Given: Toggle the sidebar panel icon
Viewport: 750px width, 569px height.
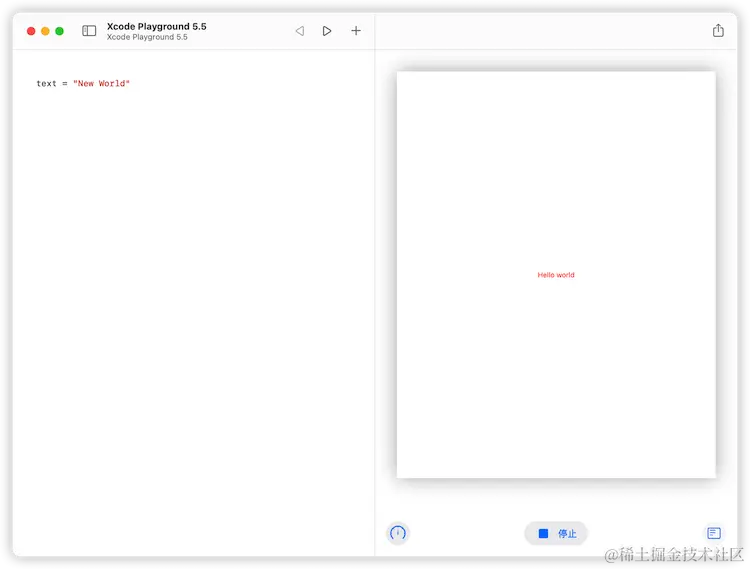Looking at the screenshot, I should tap(89, 31).
